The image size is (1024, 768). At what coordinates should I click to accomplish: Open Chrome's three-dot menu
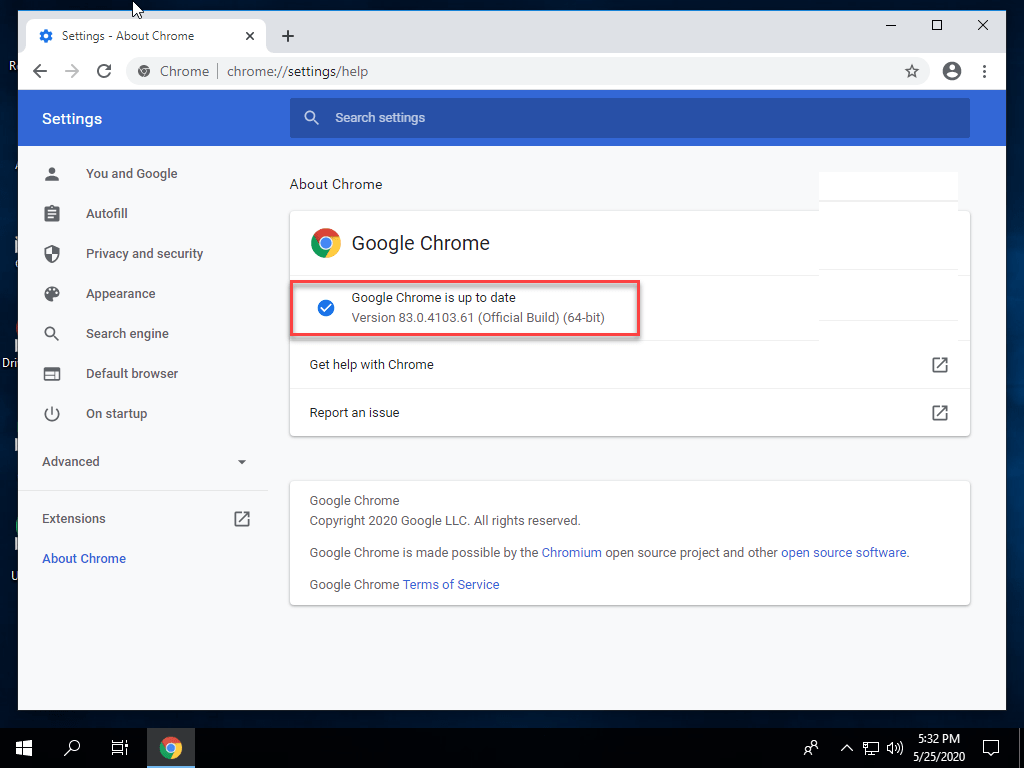point(984,71)
